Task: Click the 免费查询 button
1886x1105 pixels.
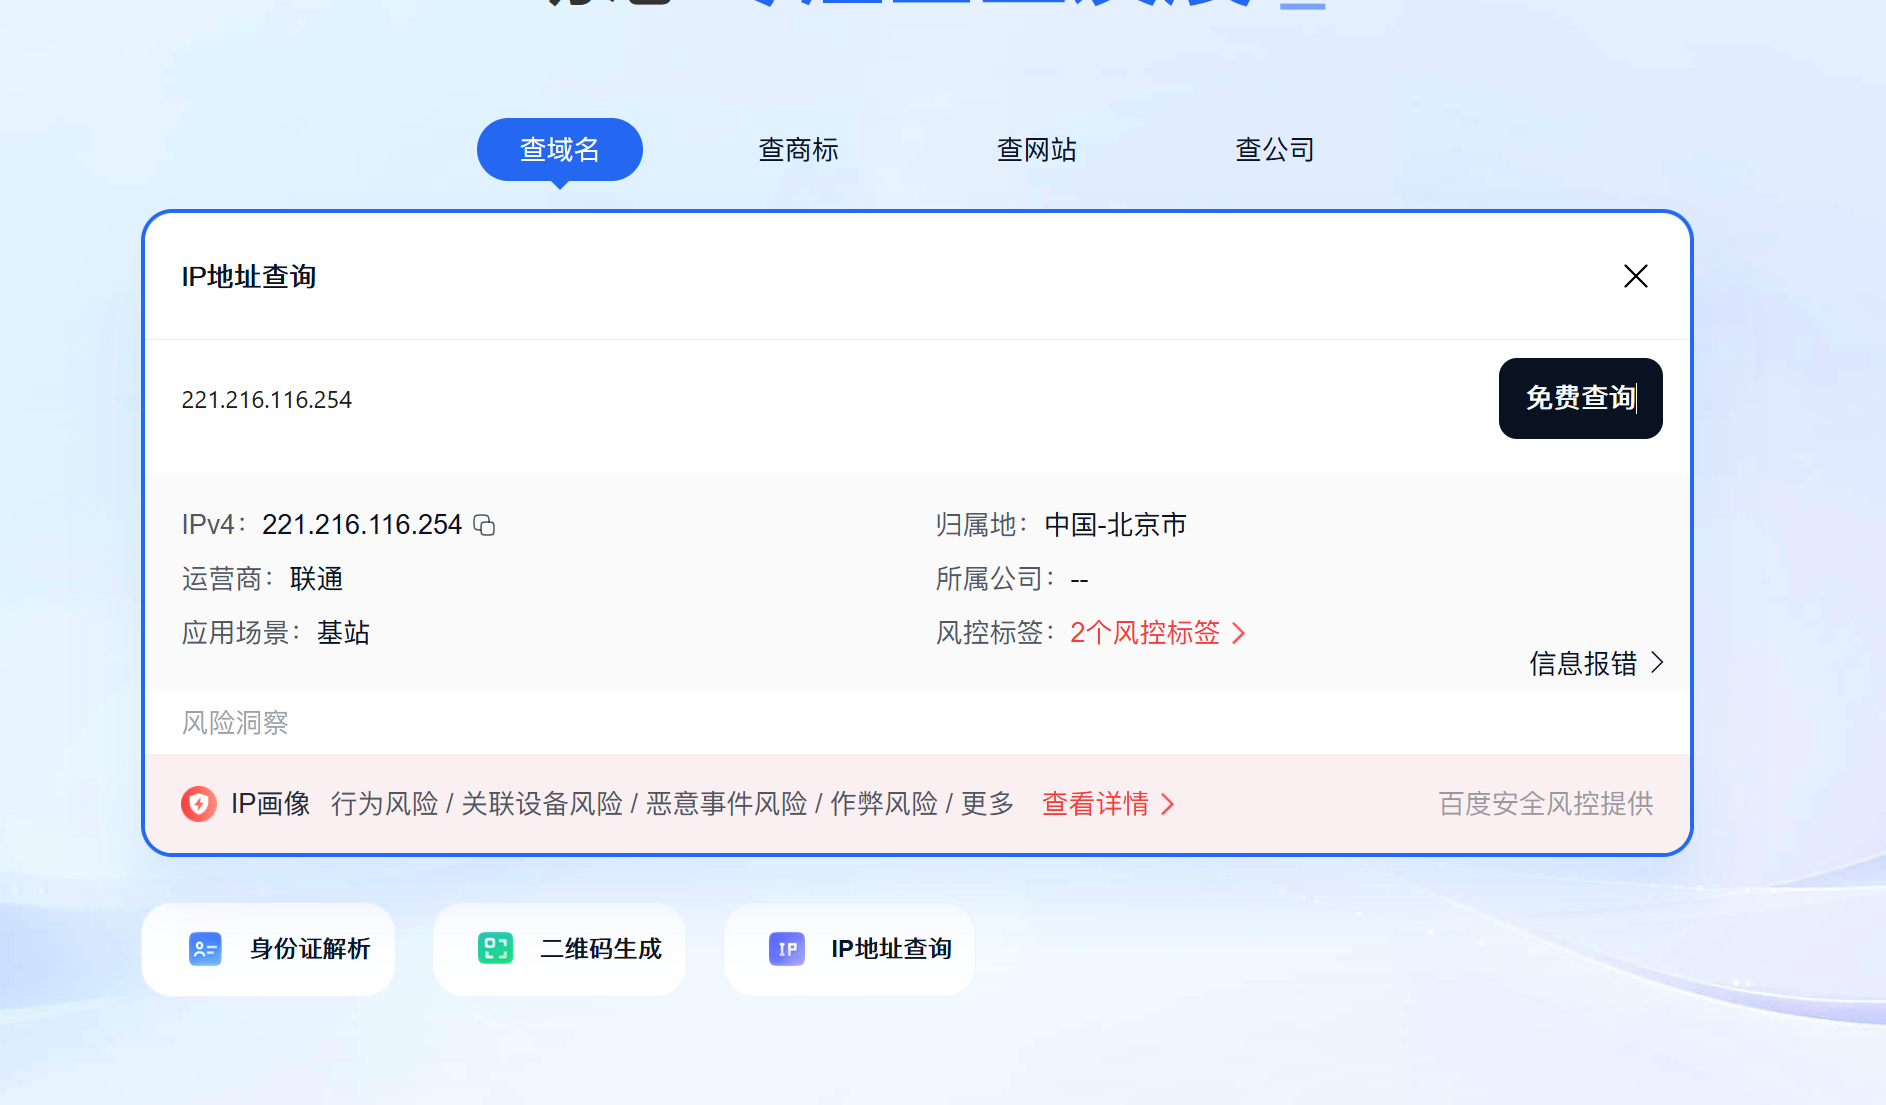Action: pos(1580,398)
